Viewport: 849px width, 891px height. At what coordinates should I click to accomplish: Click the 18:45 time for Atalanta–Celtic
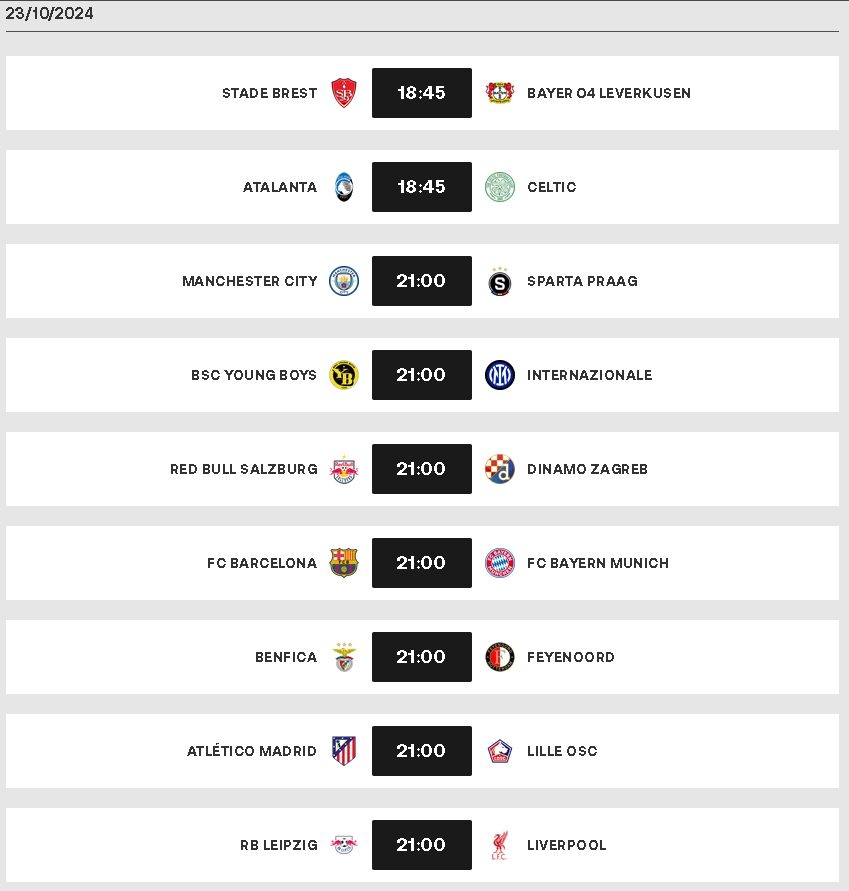point(422,187)
